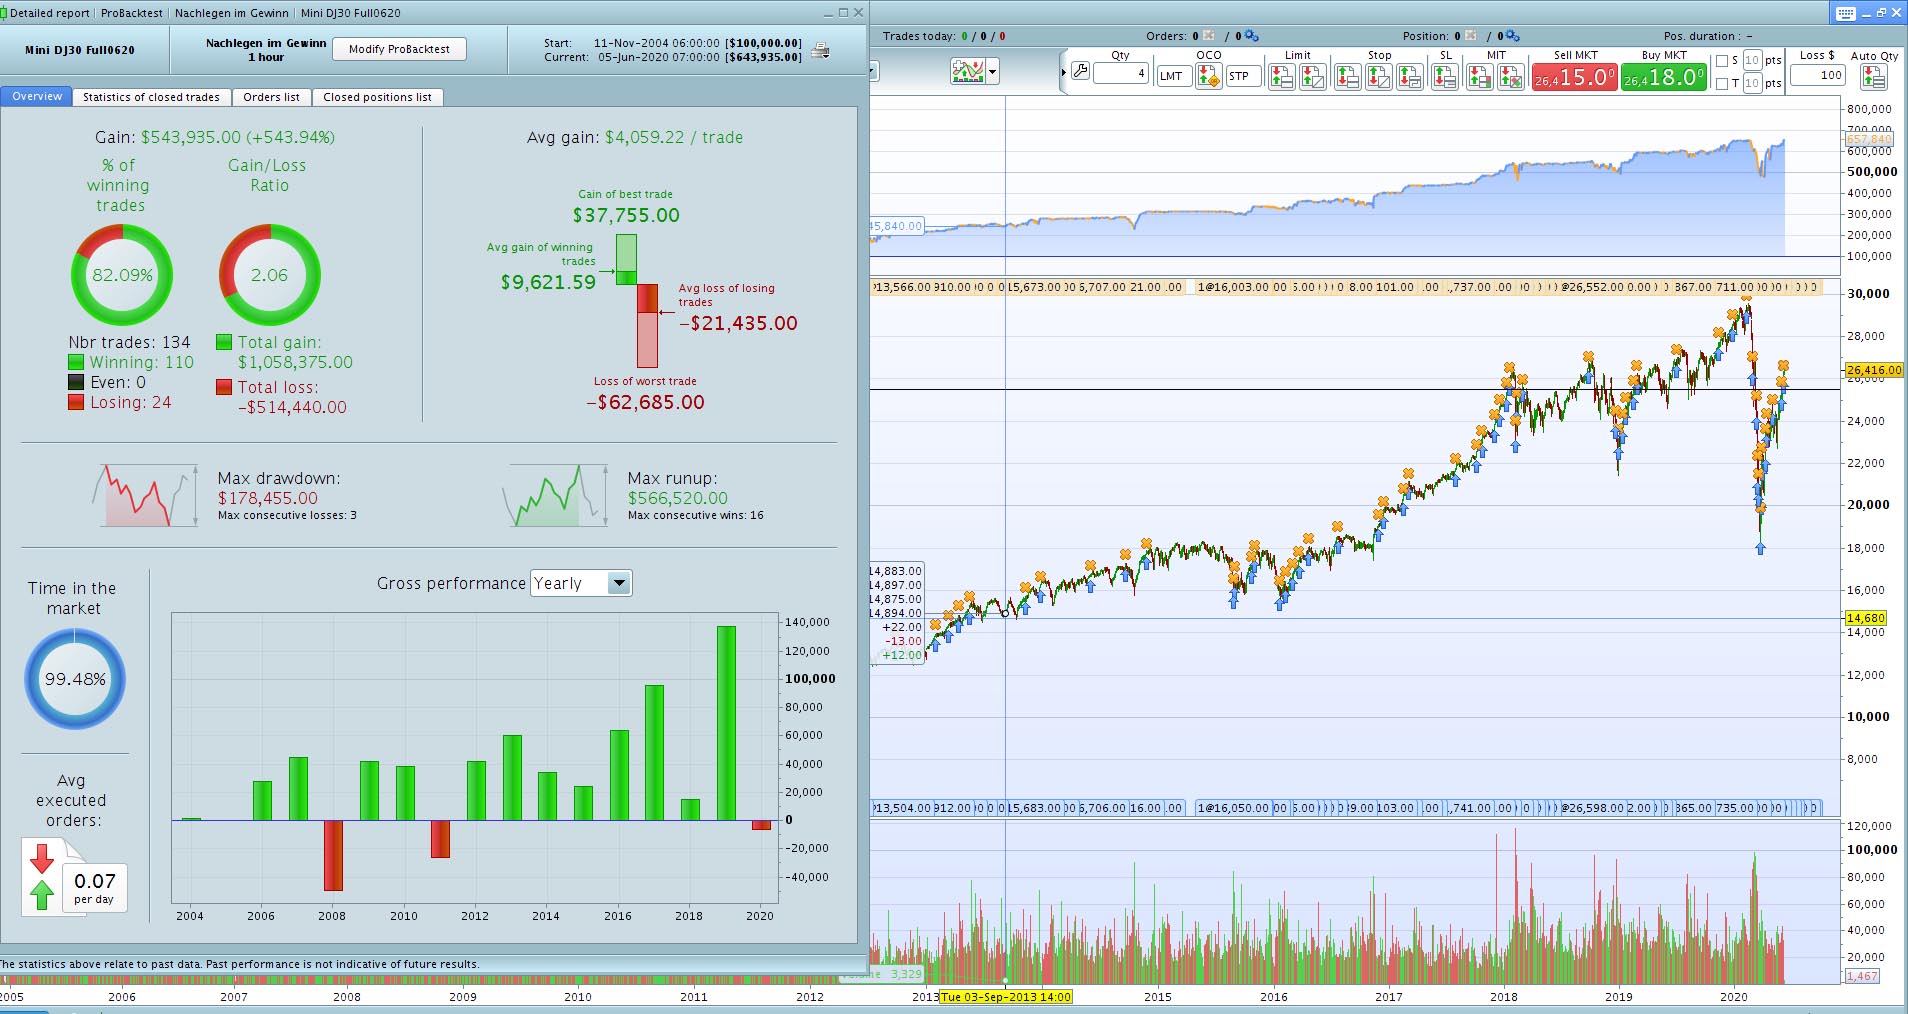
Task: Click the 2019 green performance bar
Action: pyautogui.click(x=726, y=723)
